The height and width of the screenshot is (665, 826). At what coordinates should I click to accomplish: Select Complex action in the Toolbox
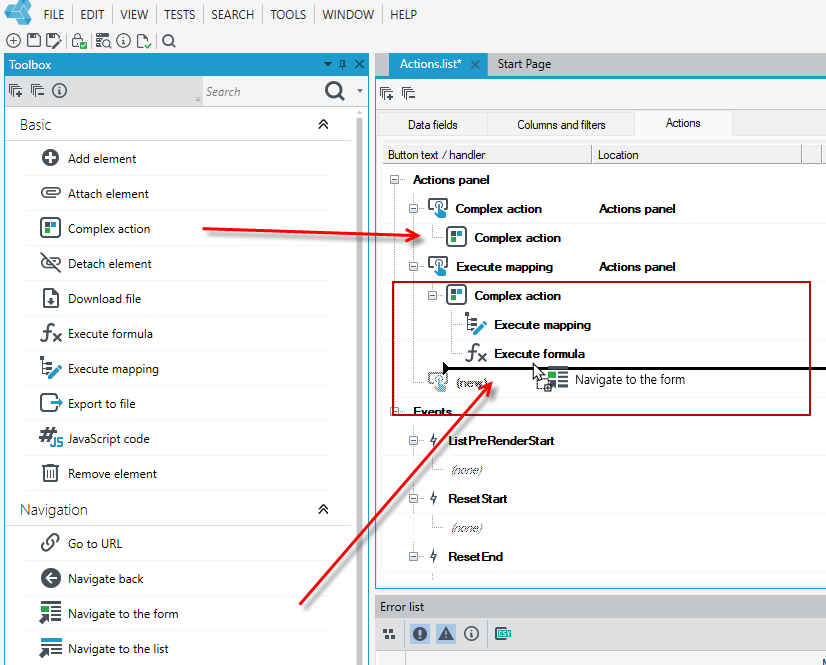point(109,229)
